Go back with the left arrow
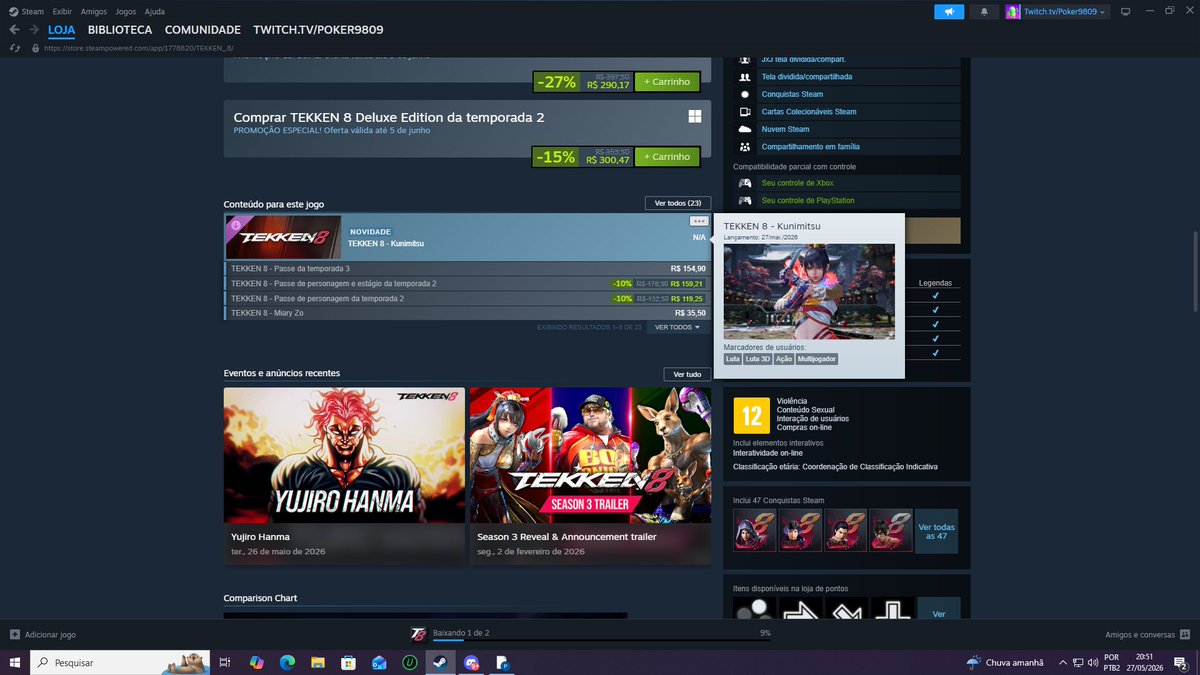 [x=14, y=30]
